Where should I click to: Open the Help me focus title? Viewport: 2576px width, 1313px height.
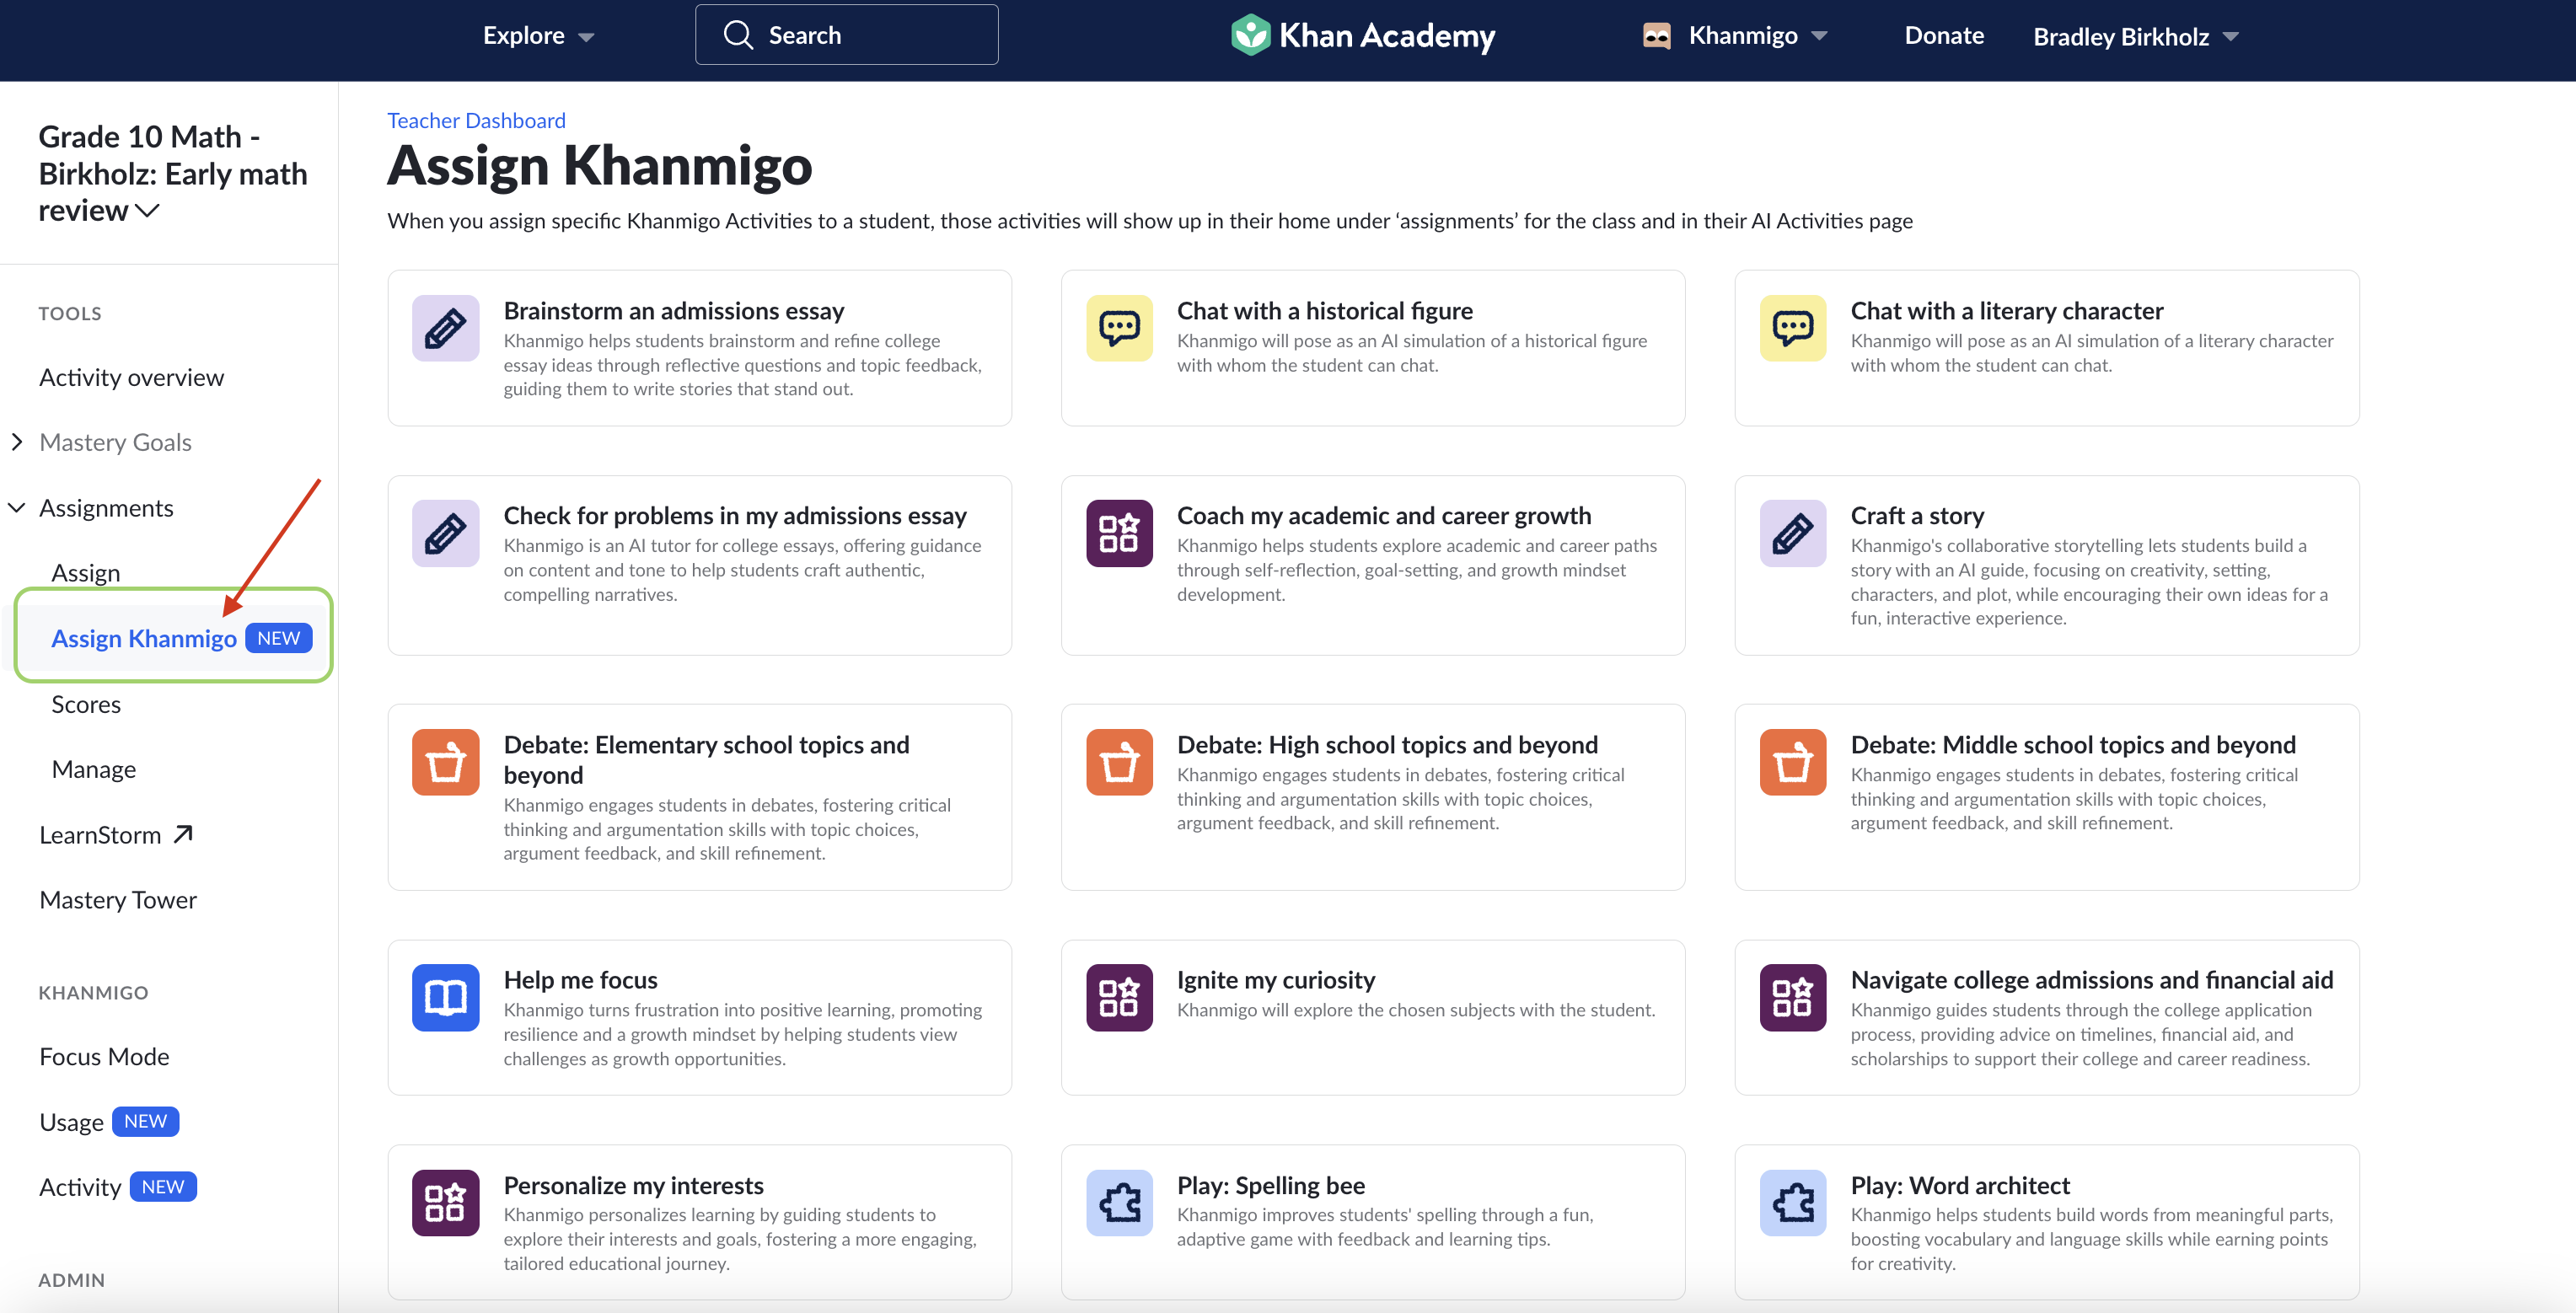click(580, 980)
